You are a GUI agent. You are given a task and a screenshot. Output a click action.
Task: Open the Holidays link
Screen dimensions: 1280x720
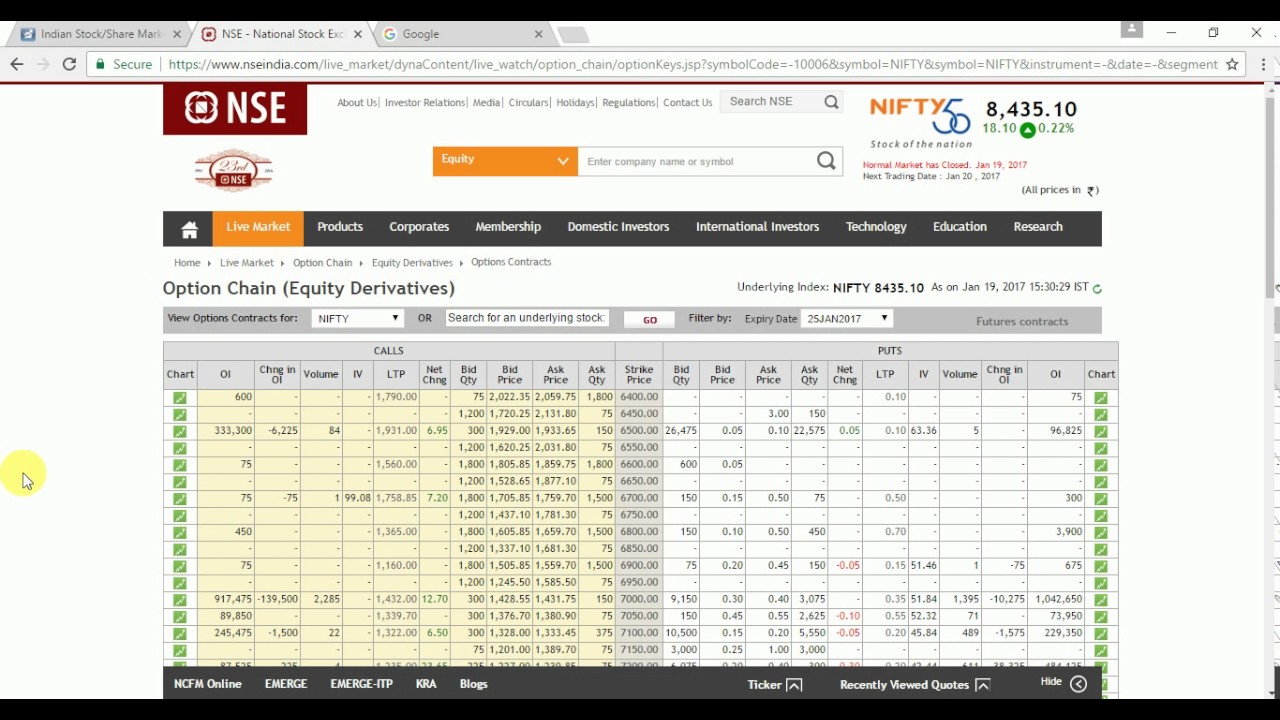tap(575, 102)
